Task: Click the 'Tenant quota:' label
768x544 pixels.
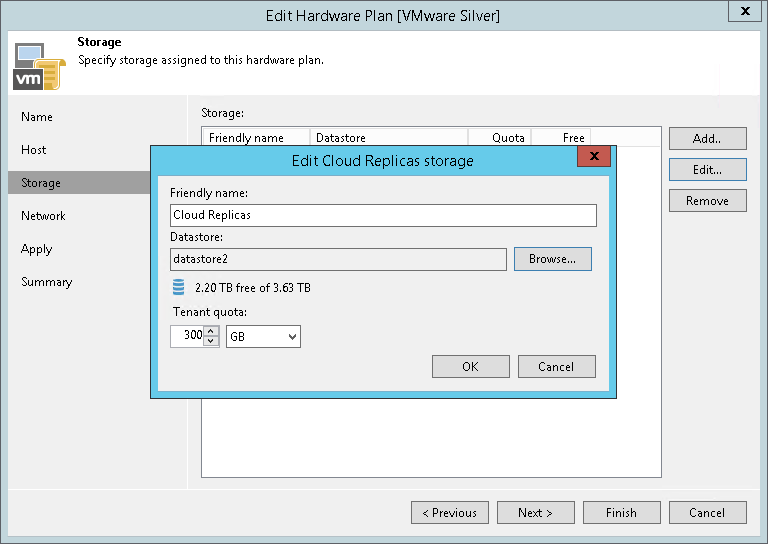Action: (210, 312)
